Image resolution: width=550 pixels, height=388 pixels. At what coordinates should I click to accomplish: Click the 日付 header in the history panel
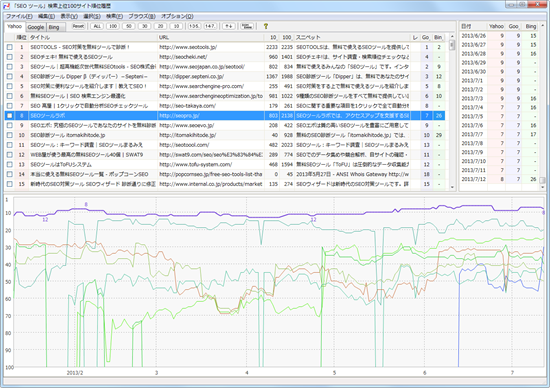pyautogui.click(x=472, y=26)
